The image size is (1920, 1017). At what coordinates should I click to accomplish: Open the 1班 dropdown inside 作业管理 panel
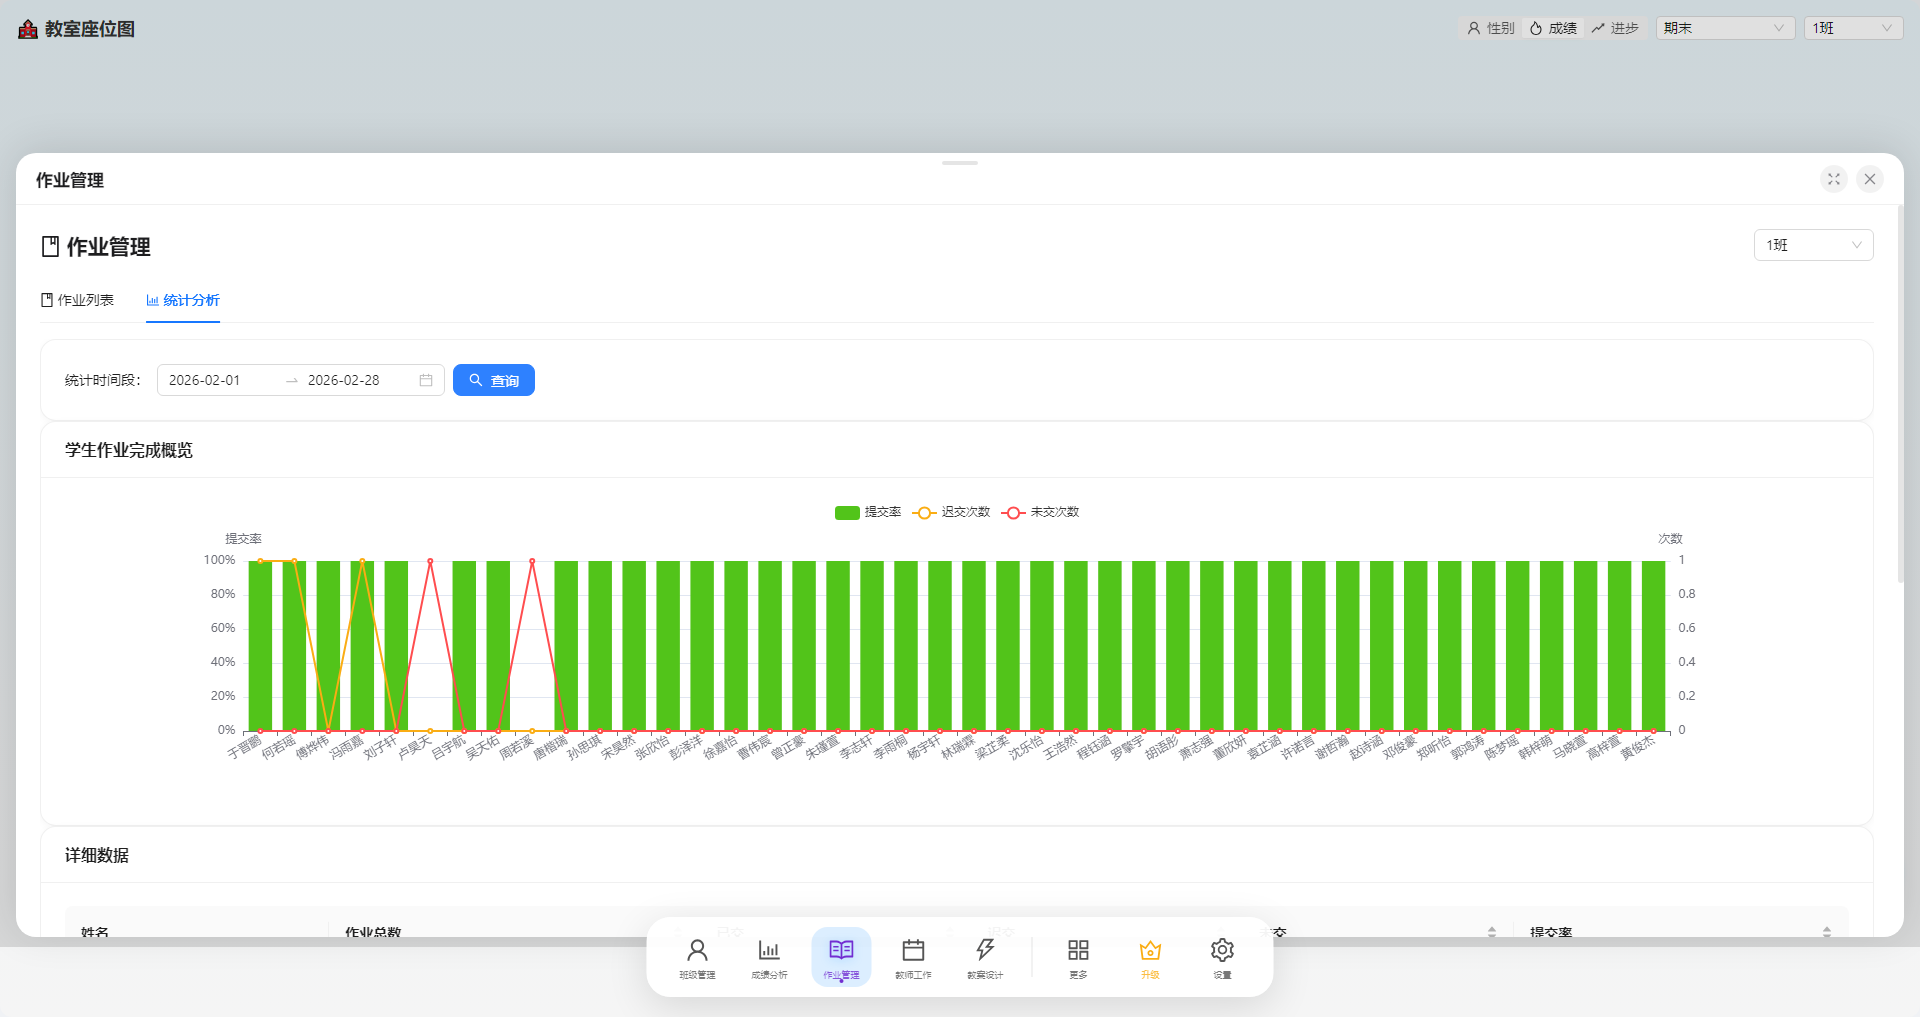1813,245
